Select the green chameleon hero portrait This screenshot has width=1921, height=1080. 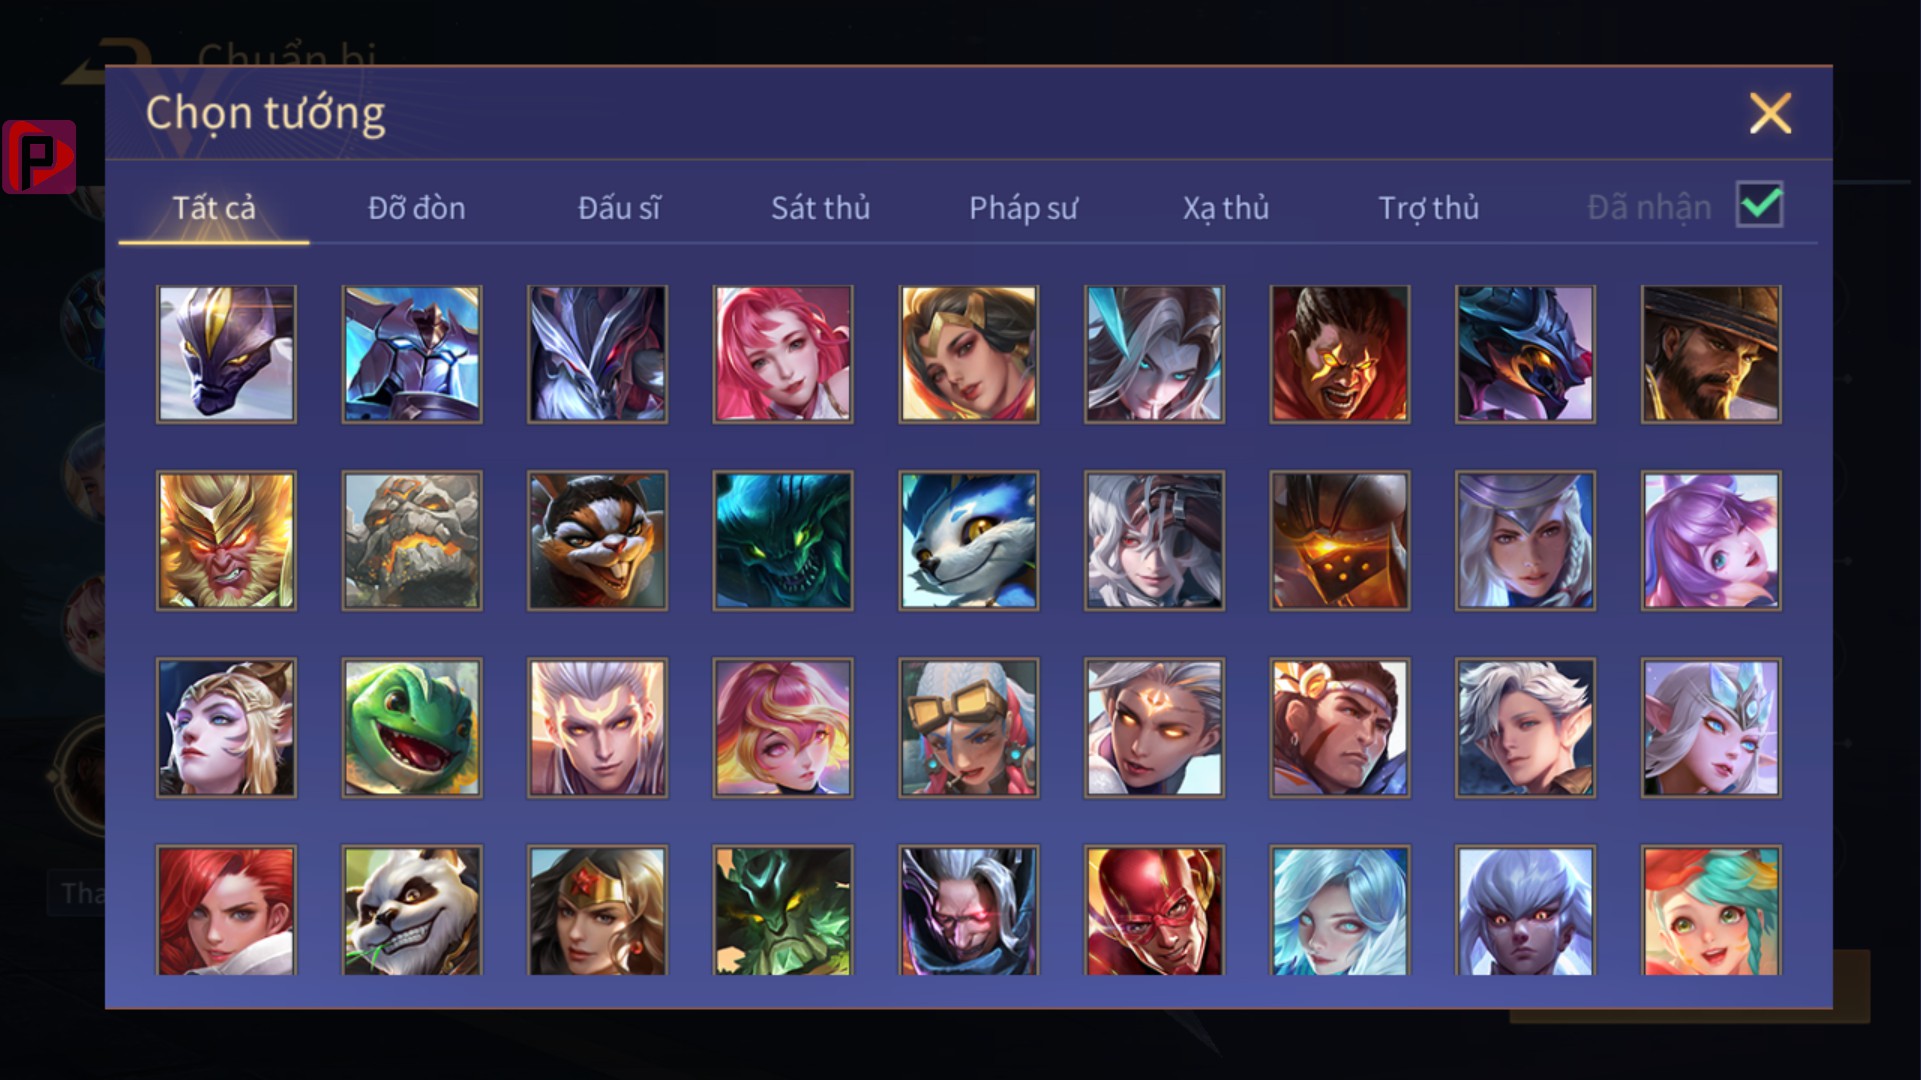(412, 727)
